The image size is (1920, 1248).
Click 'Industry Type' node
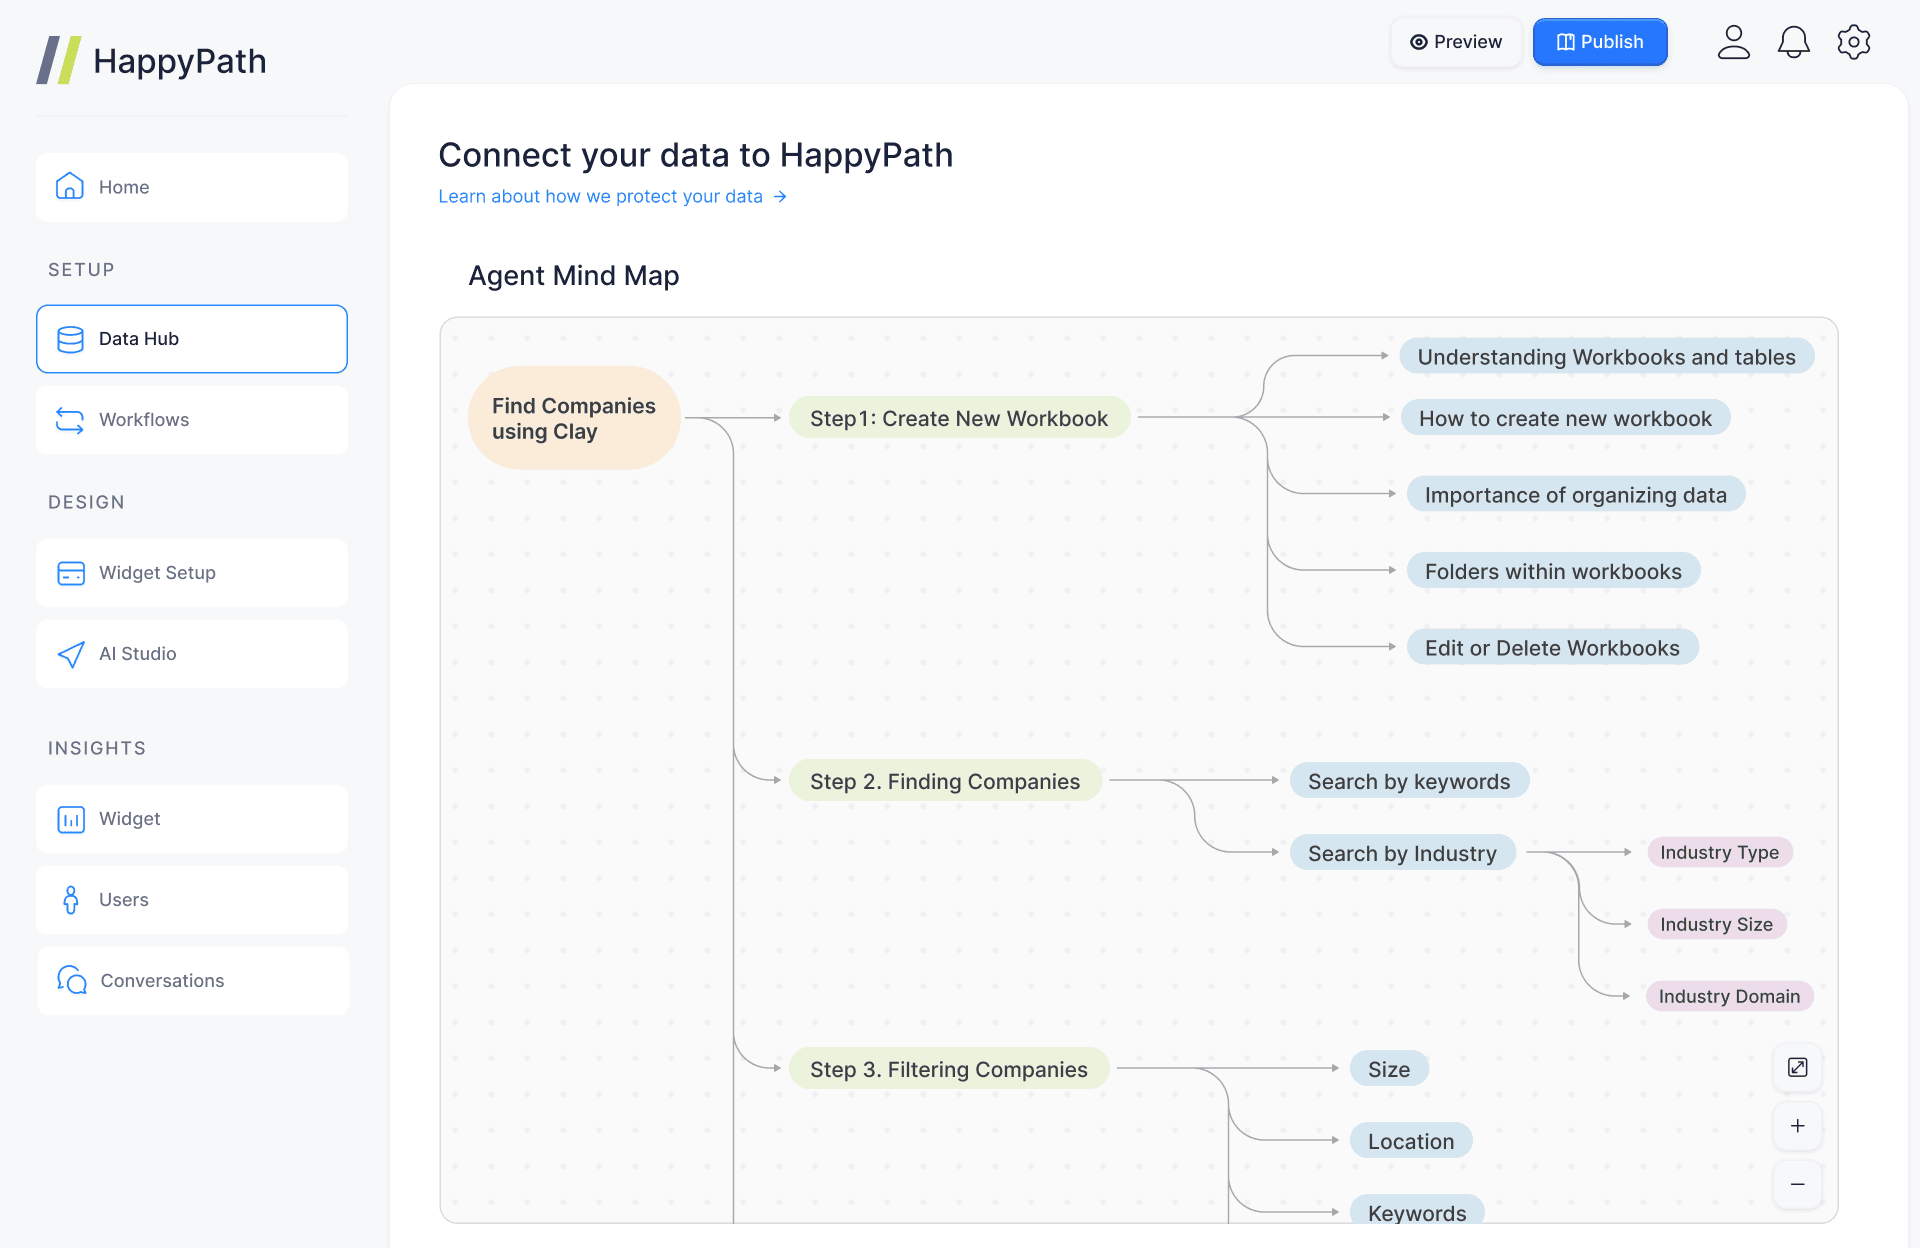point(1720,852)
